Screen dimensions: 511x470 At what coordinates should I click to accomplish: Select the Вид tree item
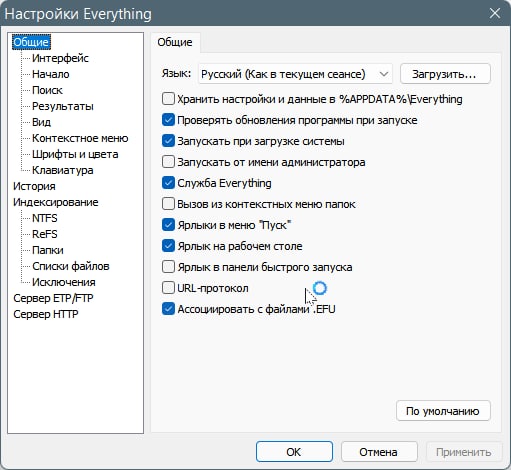[x=41, y=122]
